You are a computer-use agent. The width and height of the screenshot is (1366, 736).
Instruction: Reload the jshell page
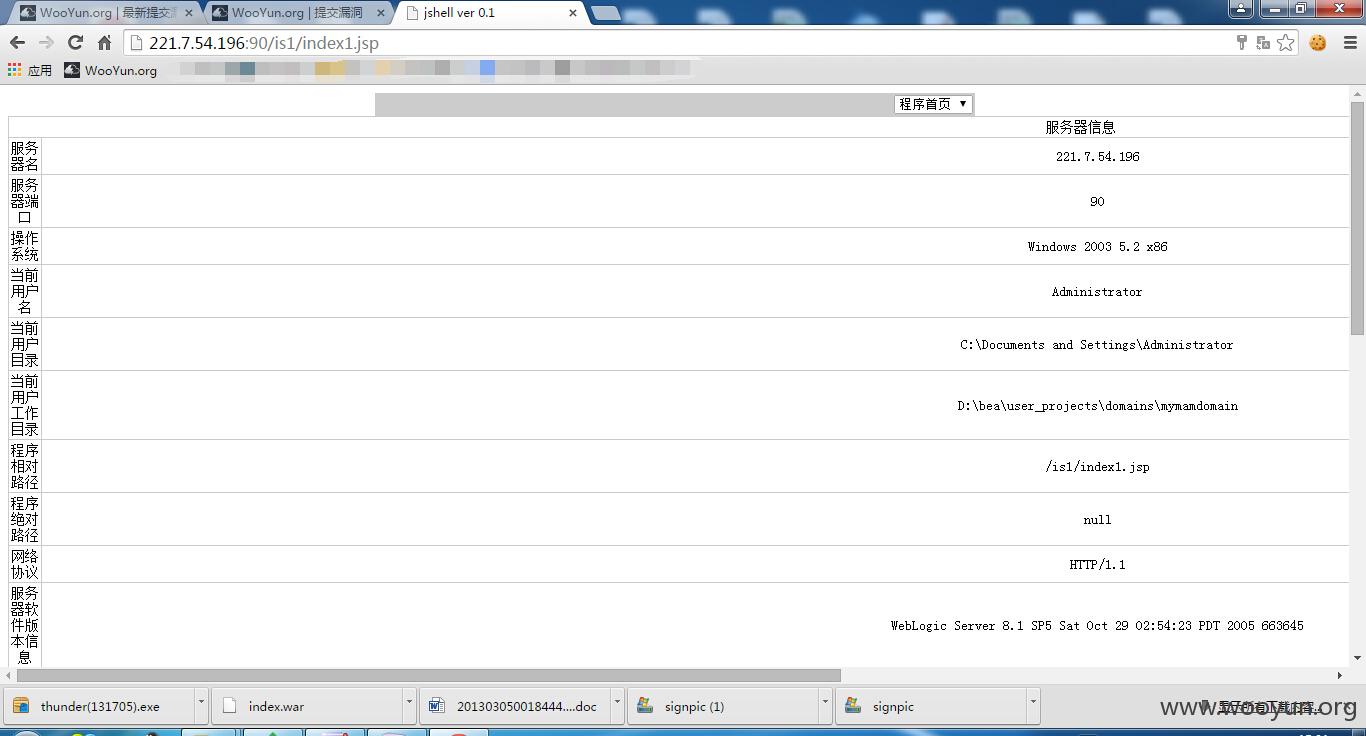click(x=75, y=42)
